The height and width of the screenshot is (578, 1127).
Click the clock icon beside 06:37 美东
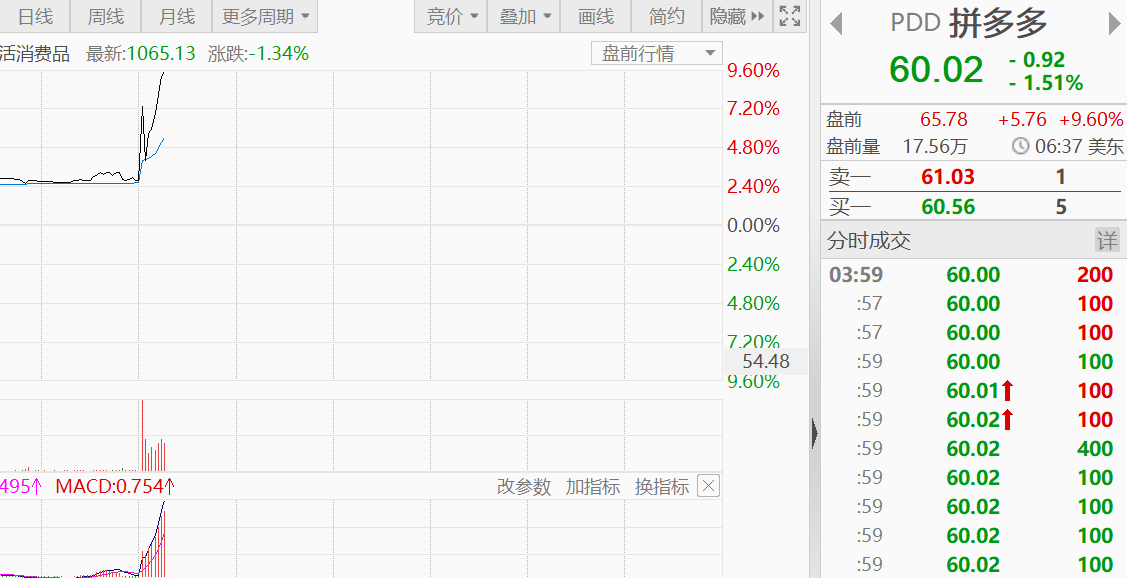pos(1021,147)
